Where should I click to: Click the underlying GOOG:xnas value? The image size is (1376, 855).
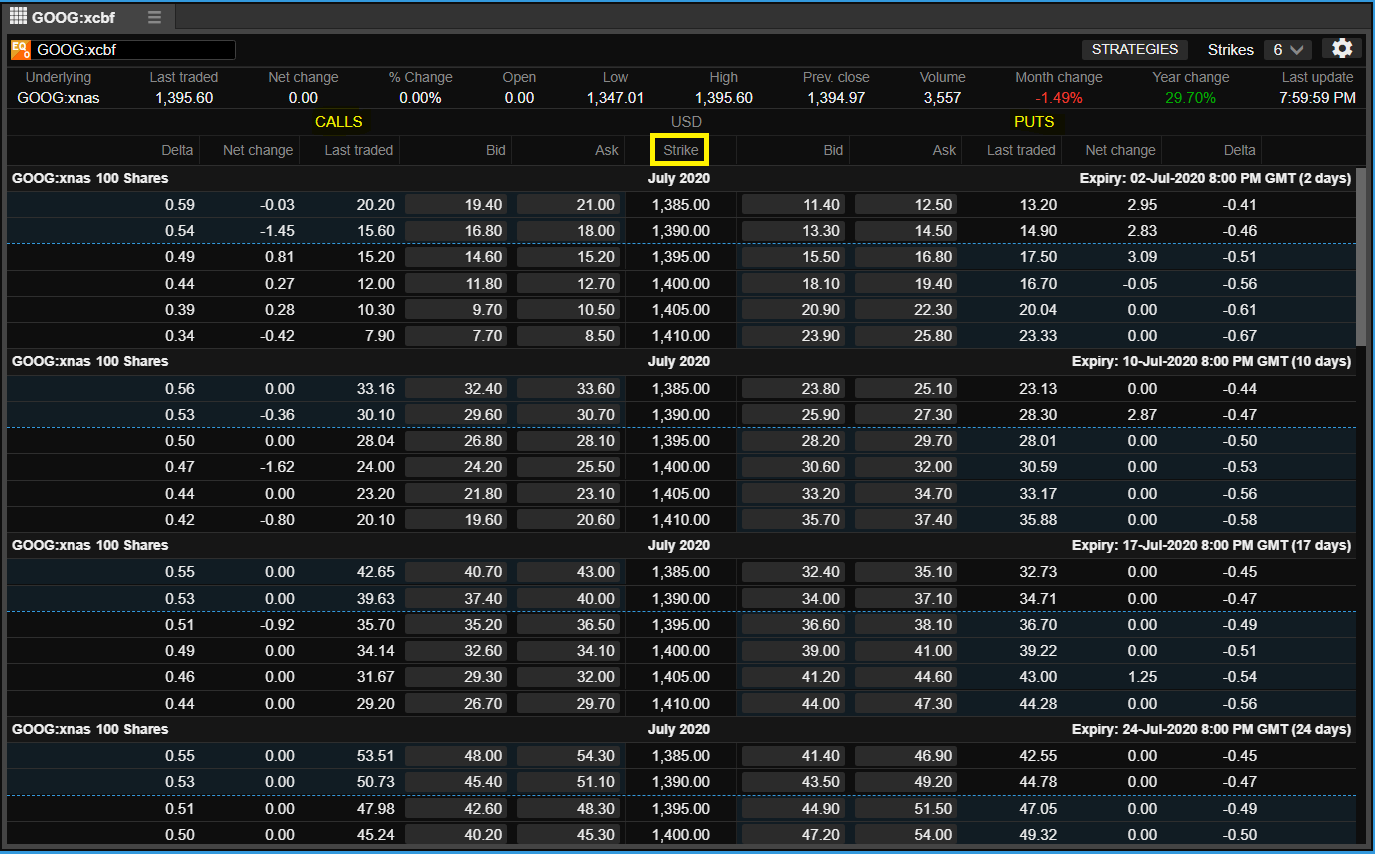pos(58,98)
